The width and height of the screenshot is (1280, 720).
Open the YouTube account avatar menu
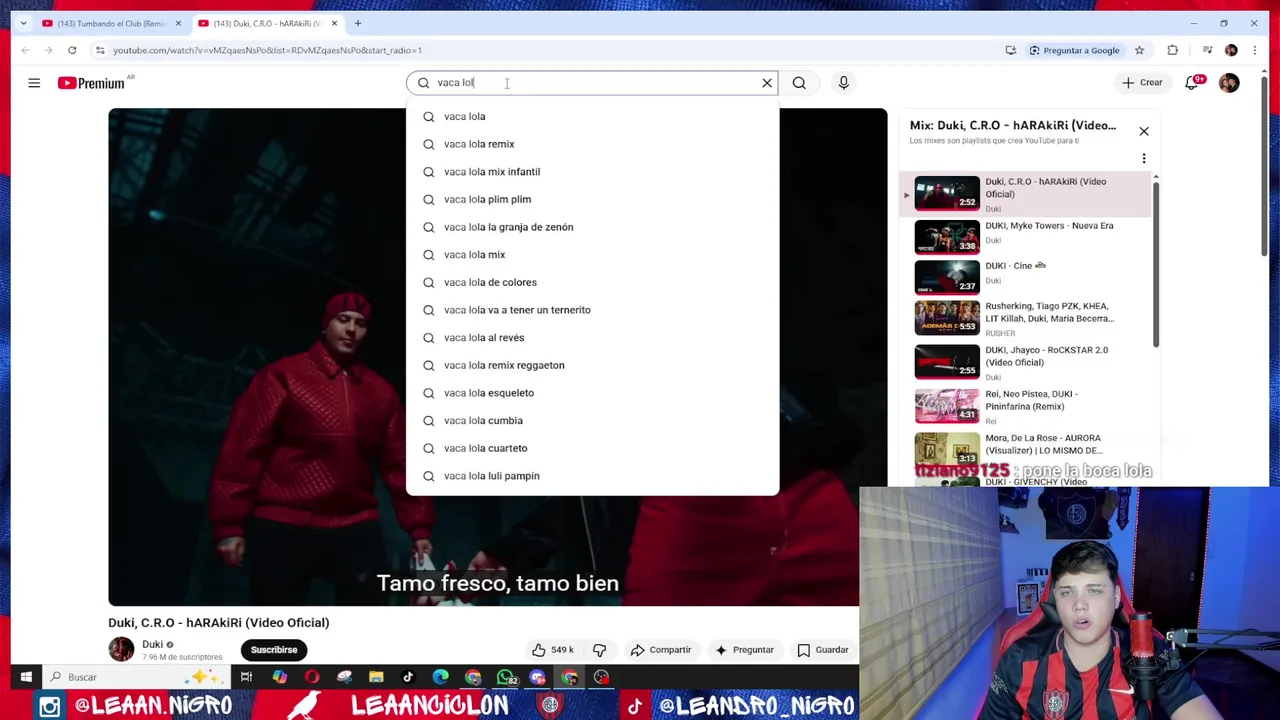click(x=1229, y=83)
